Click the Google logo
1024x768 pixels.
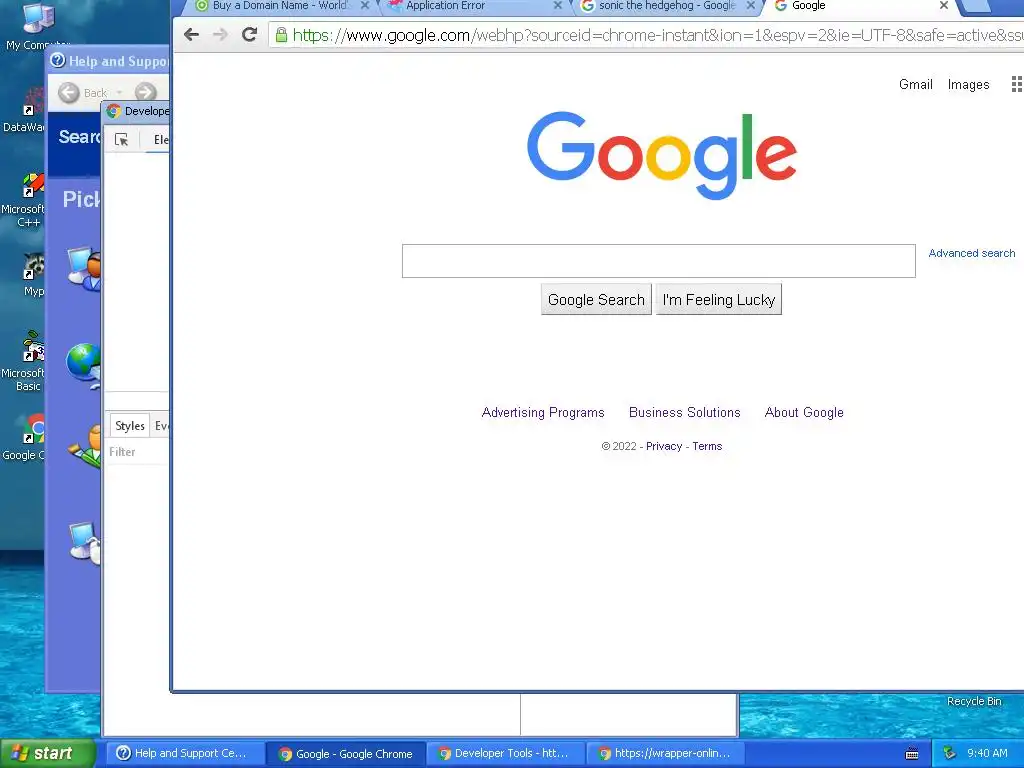(x=662, y=155)
